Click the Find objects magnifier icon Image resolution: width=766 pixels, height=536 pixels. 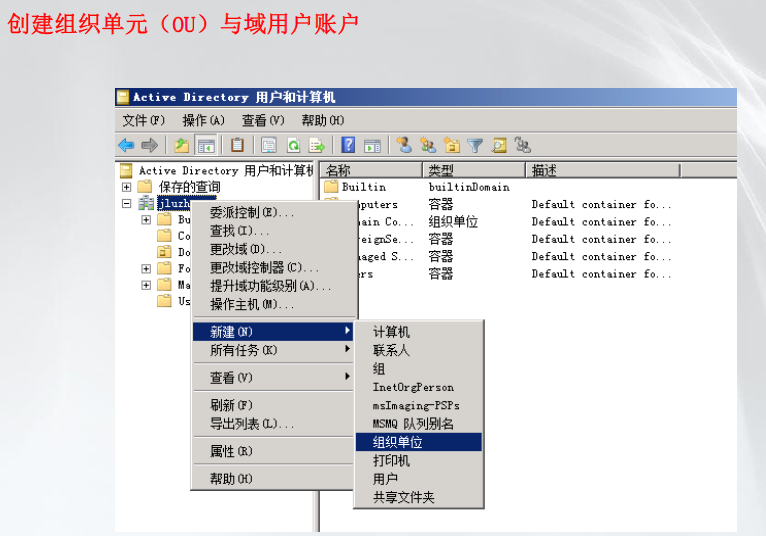(x=499, y=145)
